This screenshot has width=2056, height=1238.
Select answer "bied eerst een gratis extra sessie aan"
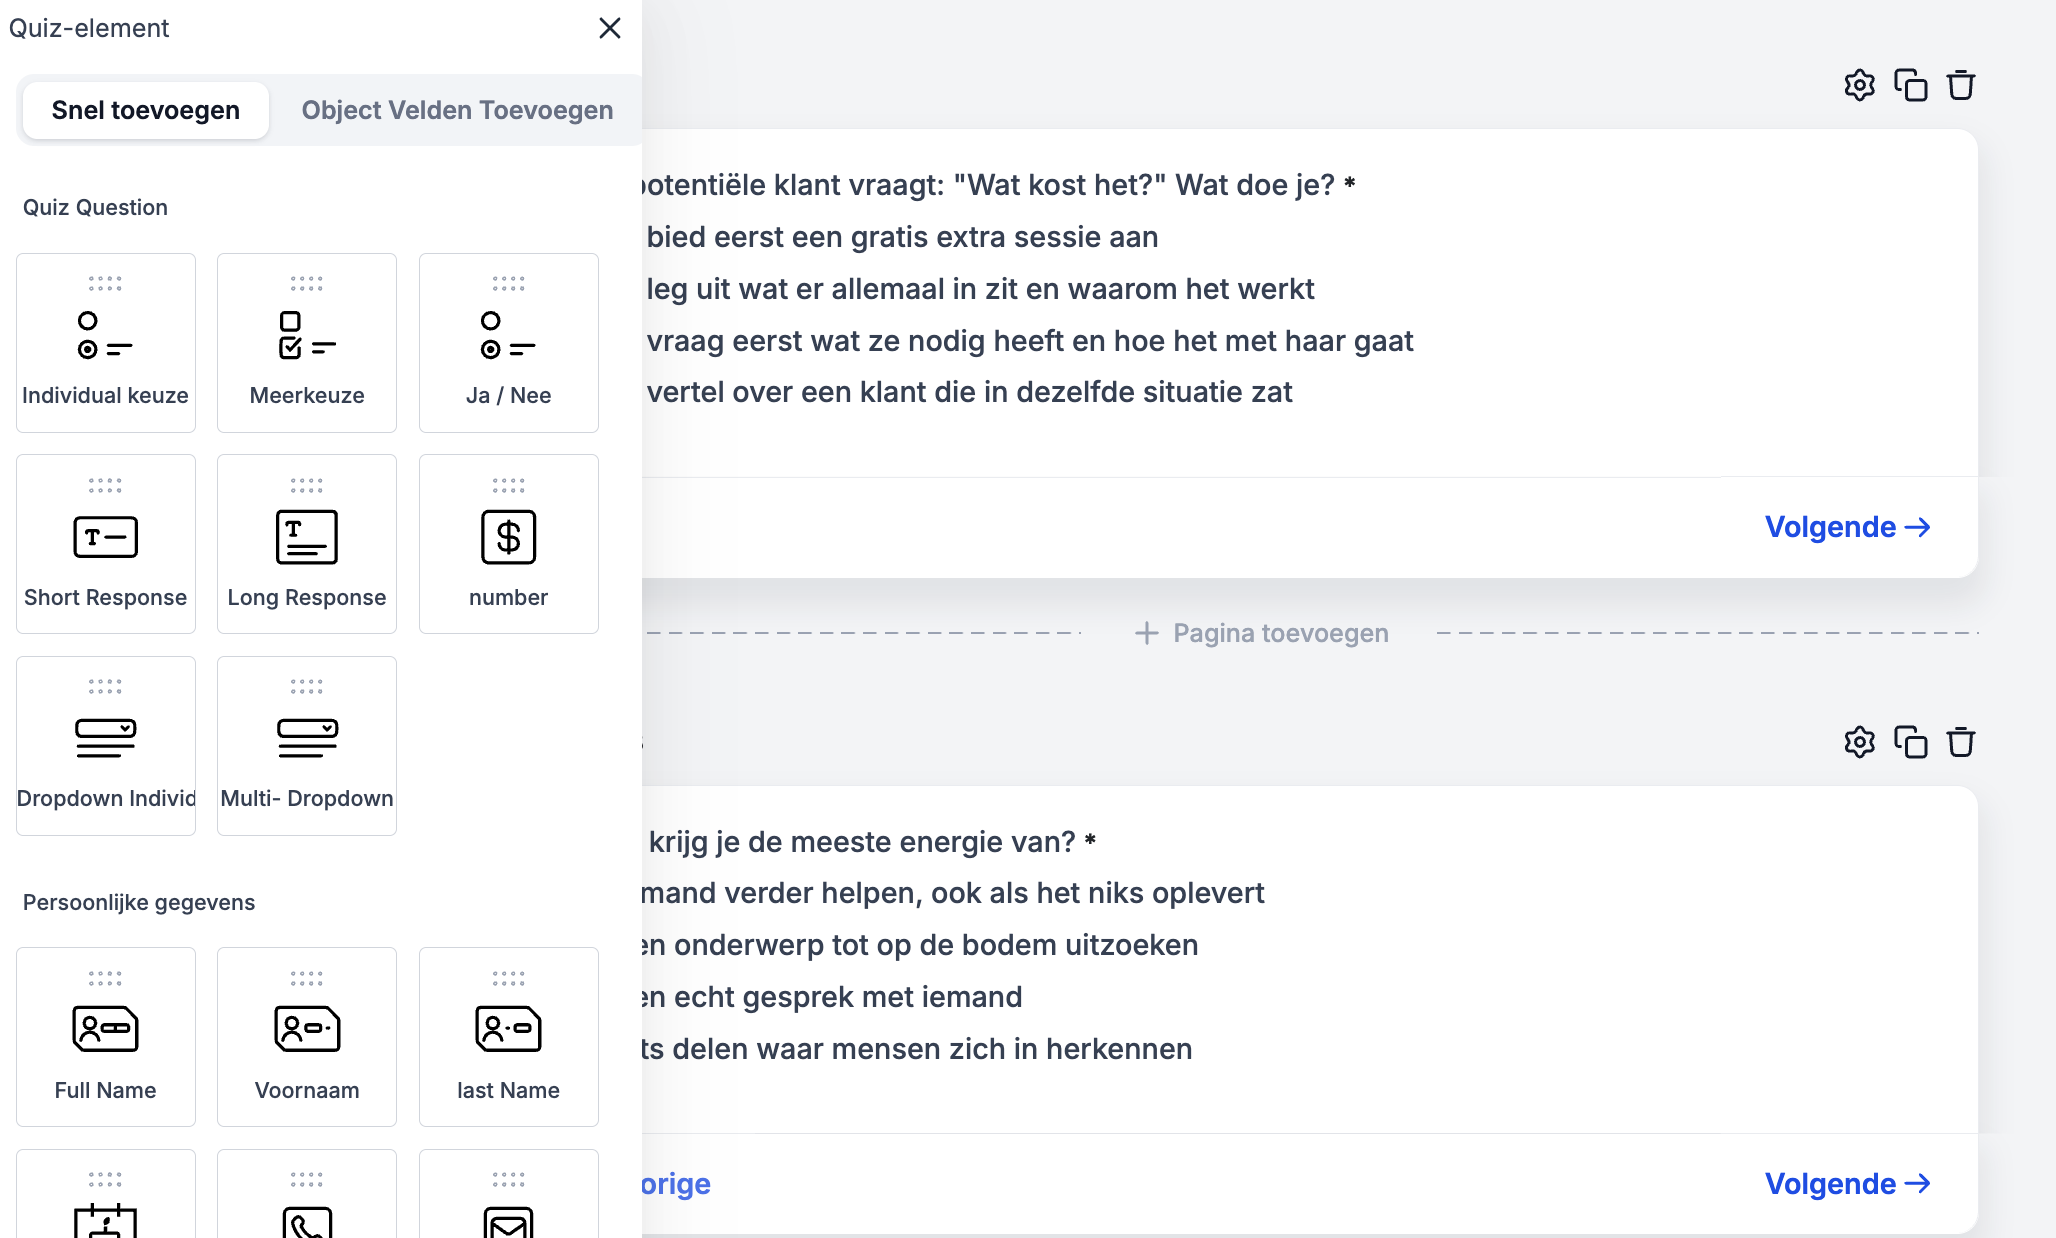902,237
